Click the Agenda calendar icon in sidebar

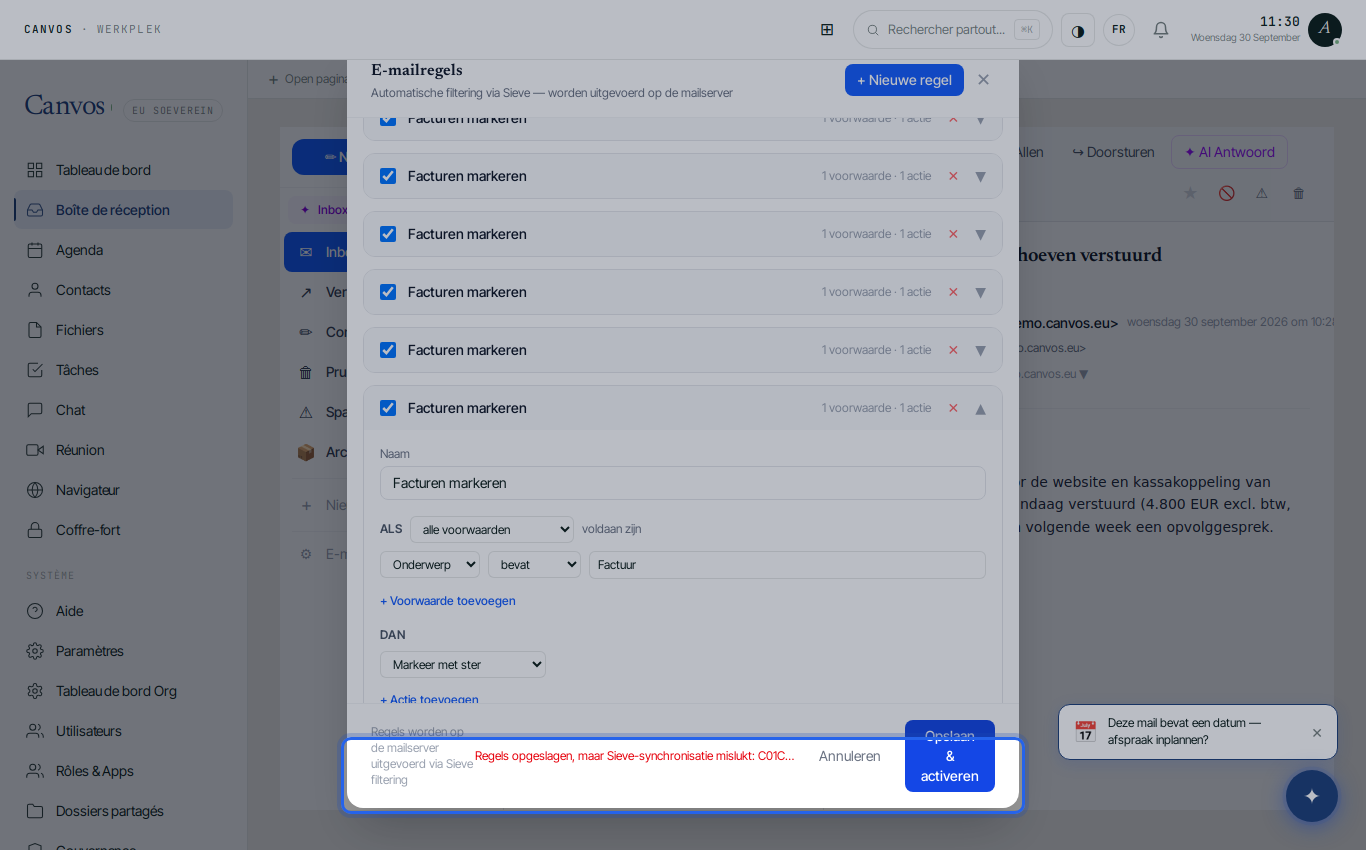[x=35, y=250]
